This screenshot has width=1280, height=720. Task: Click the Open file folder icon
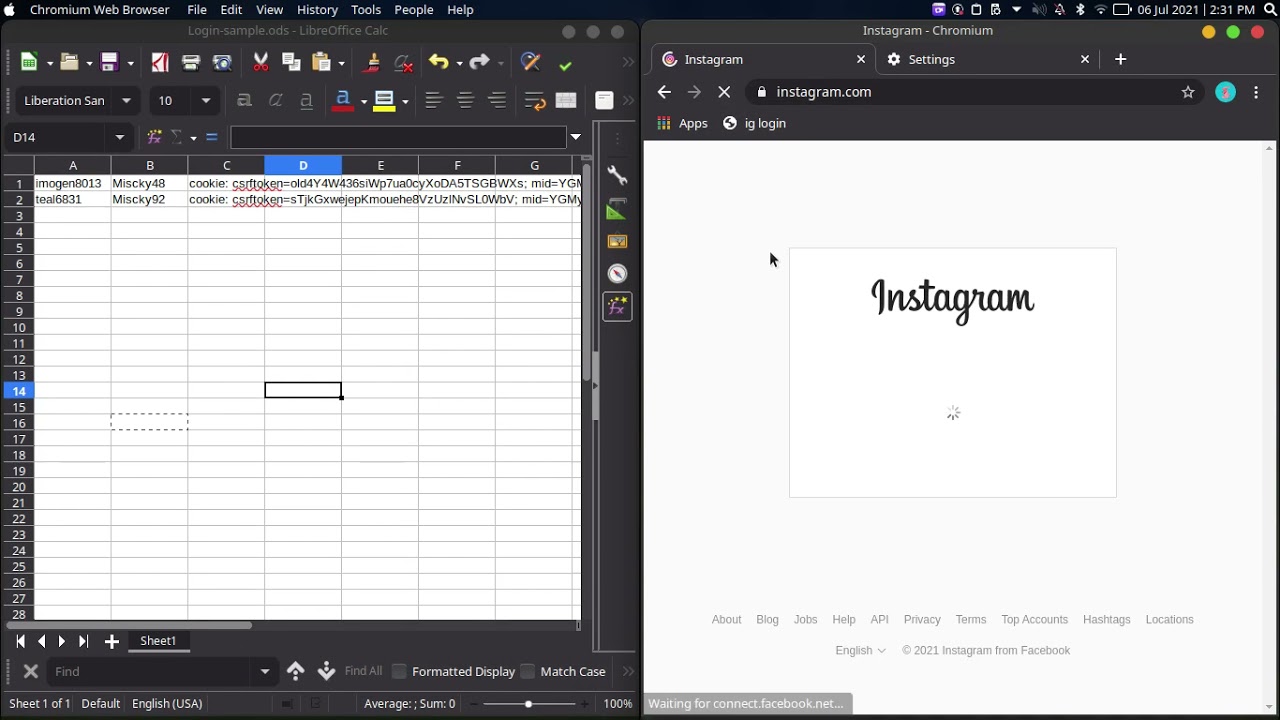(x=69, y=63)
